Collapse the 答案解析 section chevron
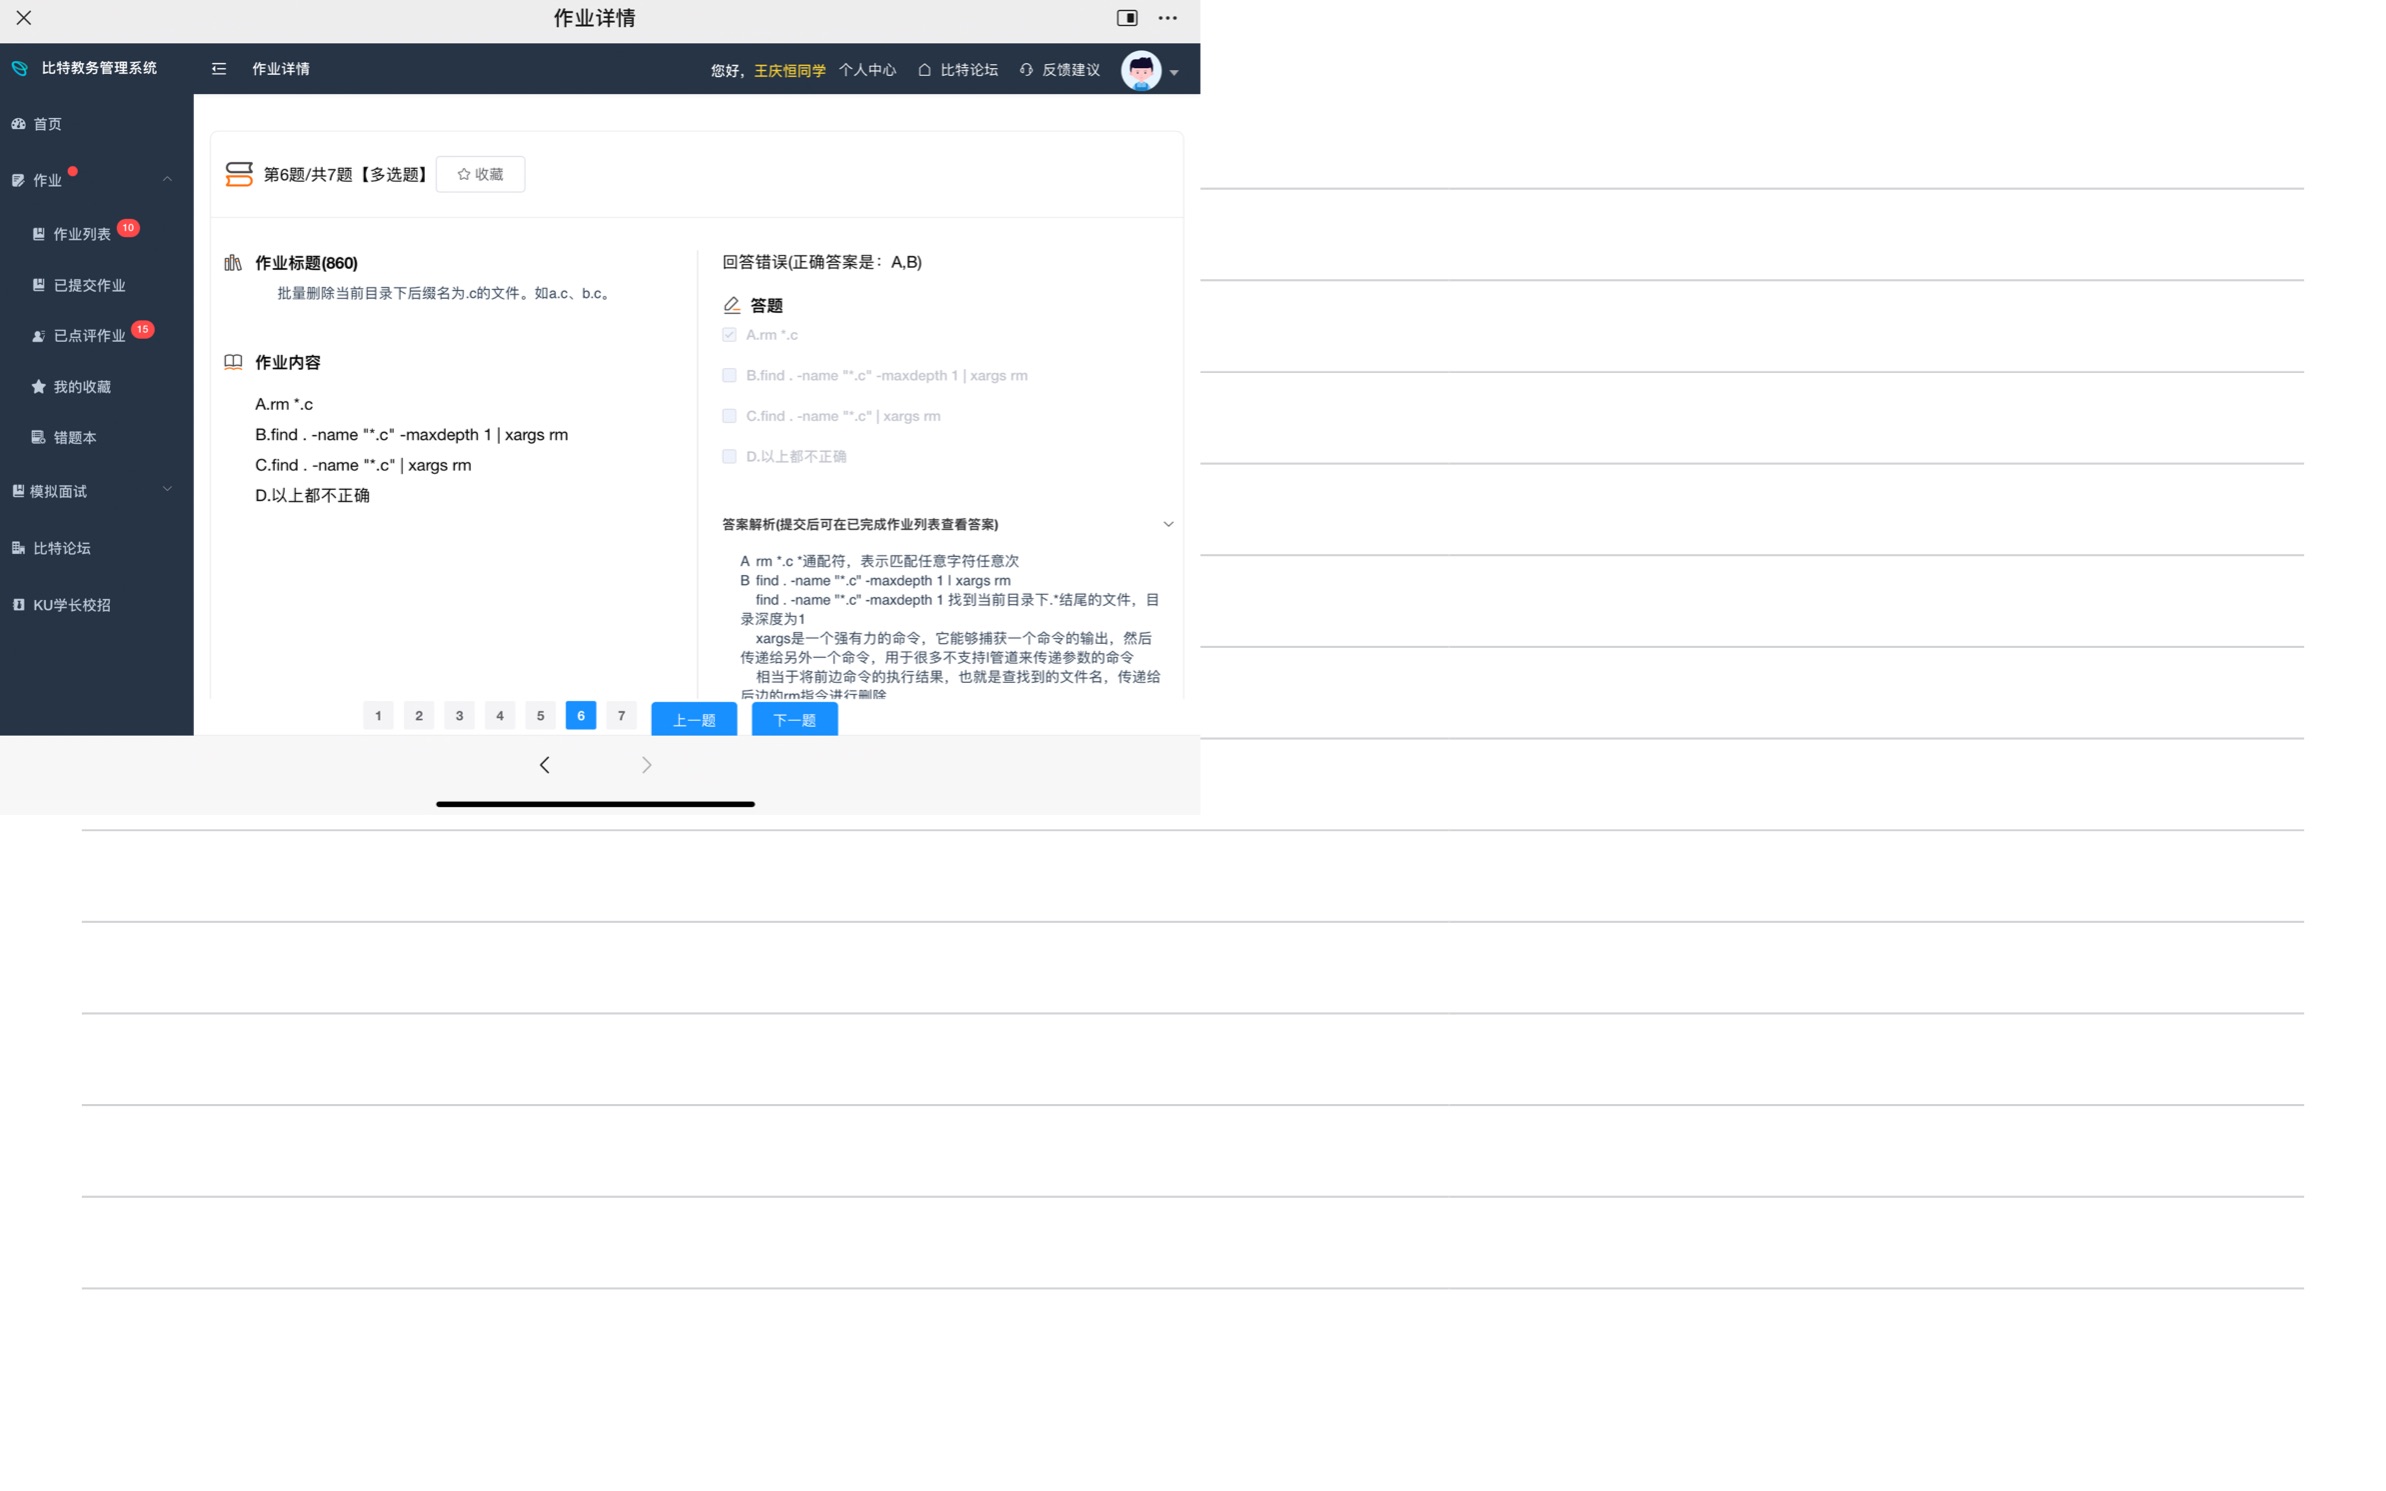This screenshot has height=1491, width=2386. click(1167, 524)
